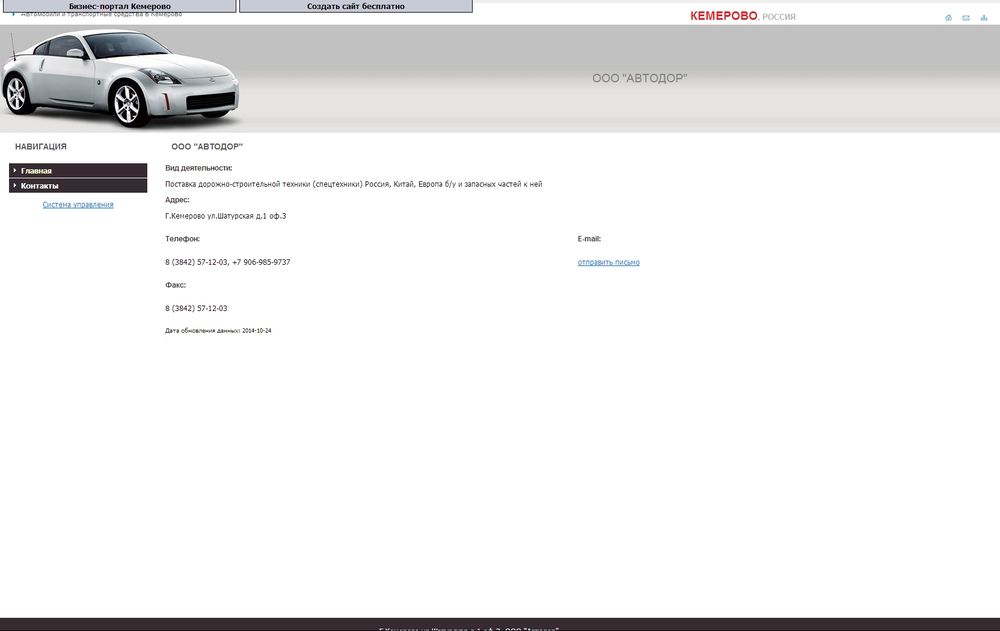Click the Факс label

(x=175, y=285)
